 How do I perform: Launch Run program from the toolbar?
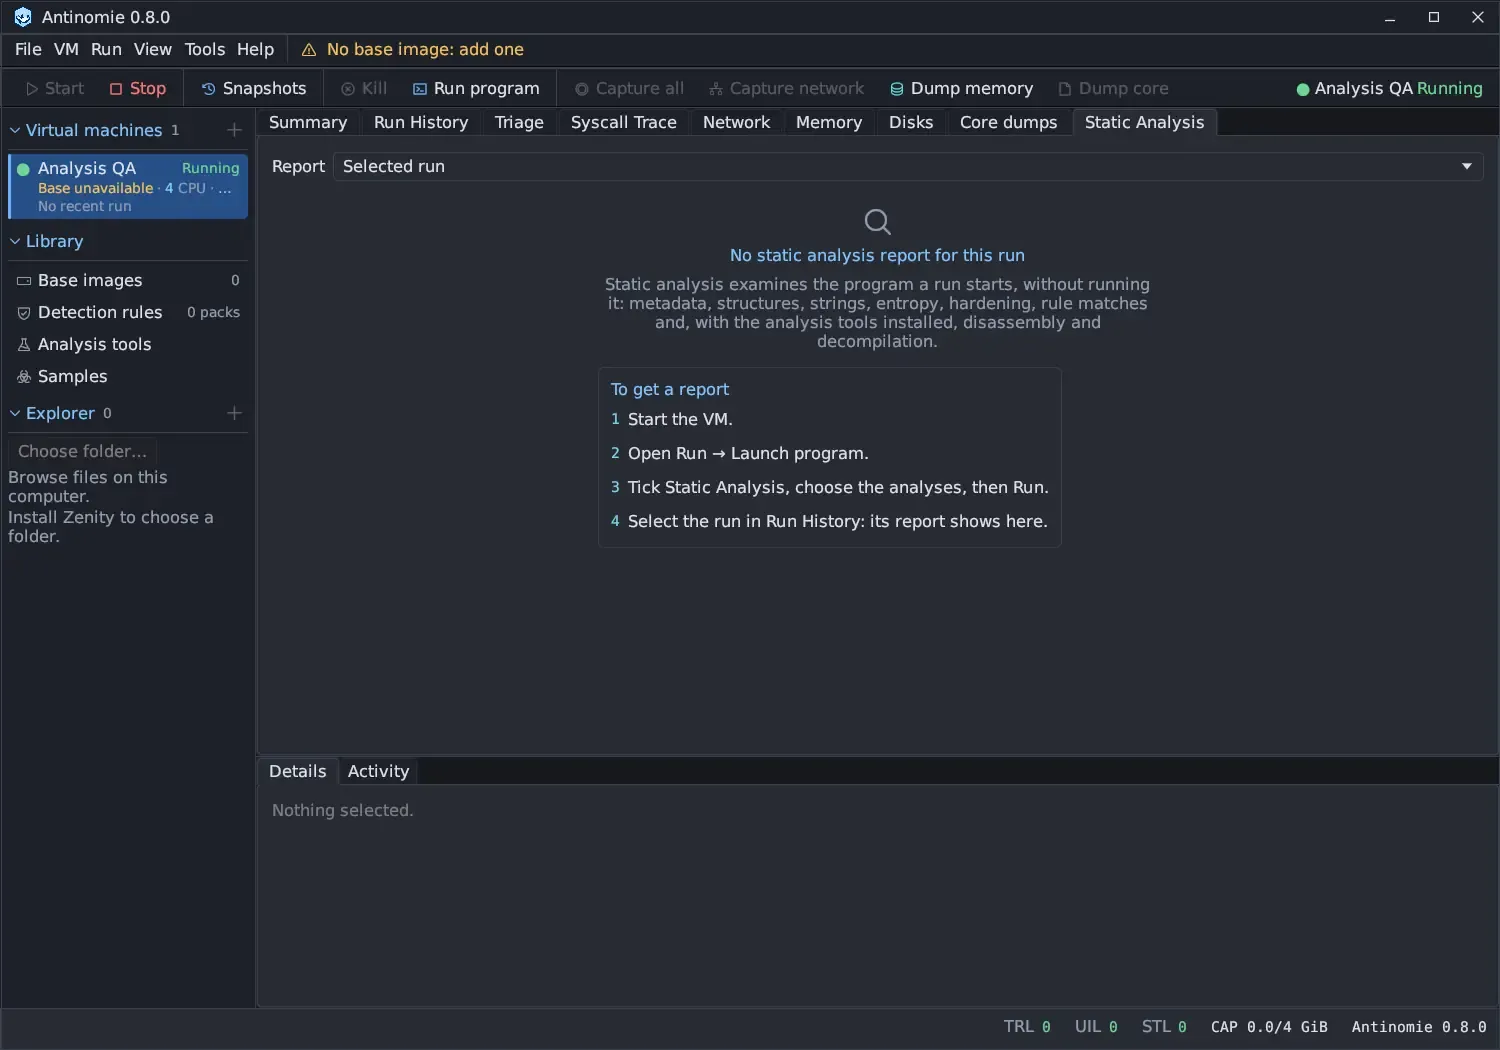(476, 88)
